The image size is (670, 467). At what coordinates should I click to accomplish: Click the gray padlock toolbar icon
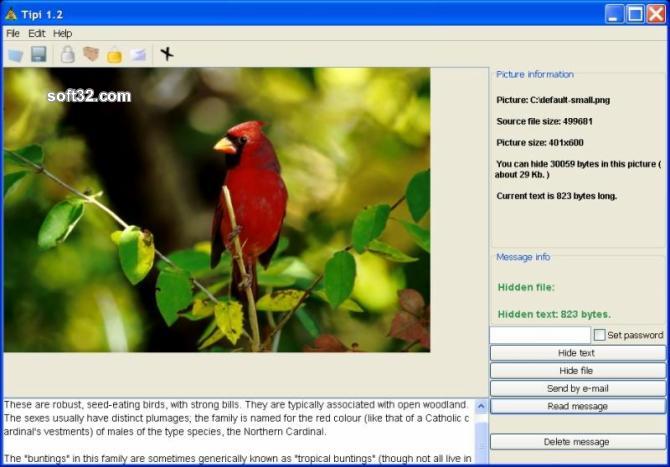click(68, 54)
